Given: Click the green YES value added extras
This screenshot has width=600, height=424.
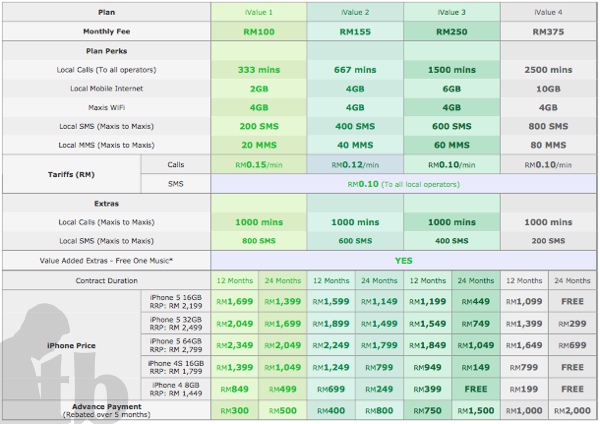Looking at the screenshot, I should pos(404,259).
